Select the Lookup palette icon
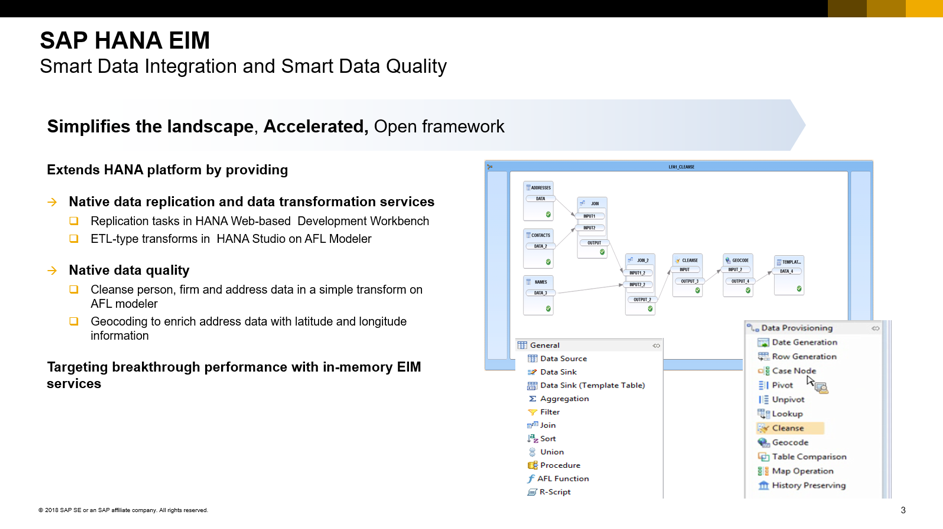Viewport: 943px width, 529px height. (764, 414)
